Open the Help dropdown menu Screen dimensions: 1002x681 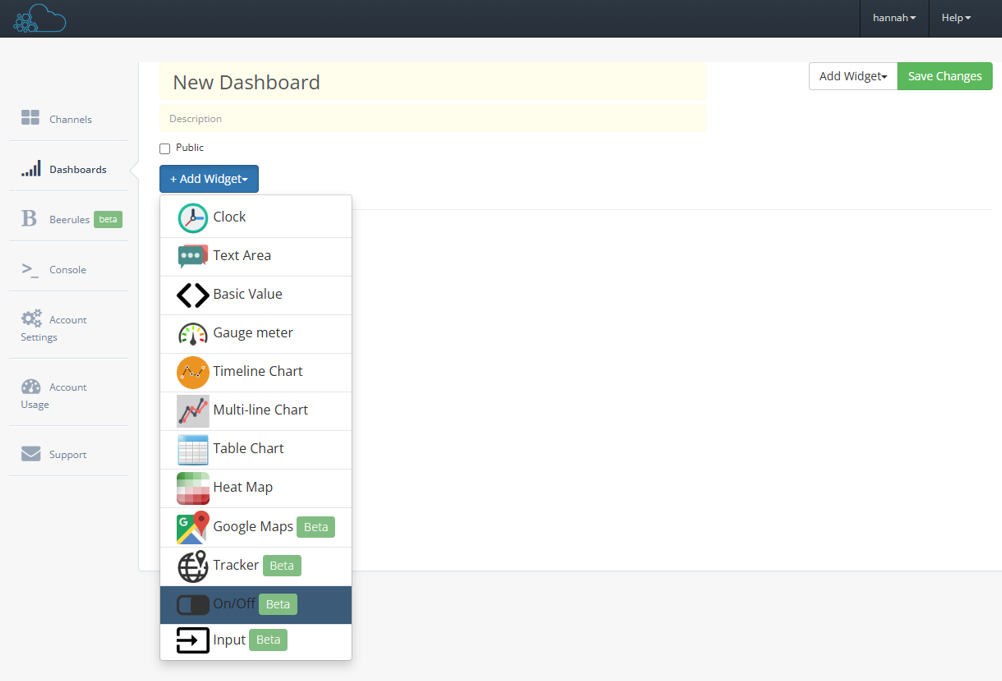click(956, 18)
